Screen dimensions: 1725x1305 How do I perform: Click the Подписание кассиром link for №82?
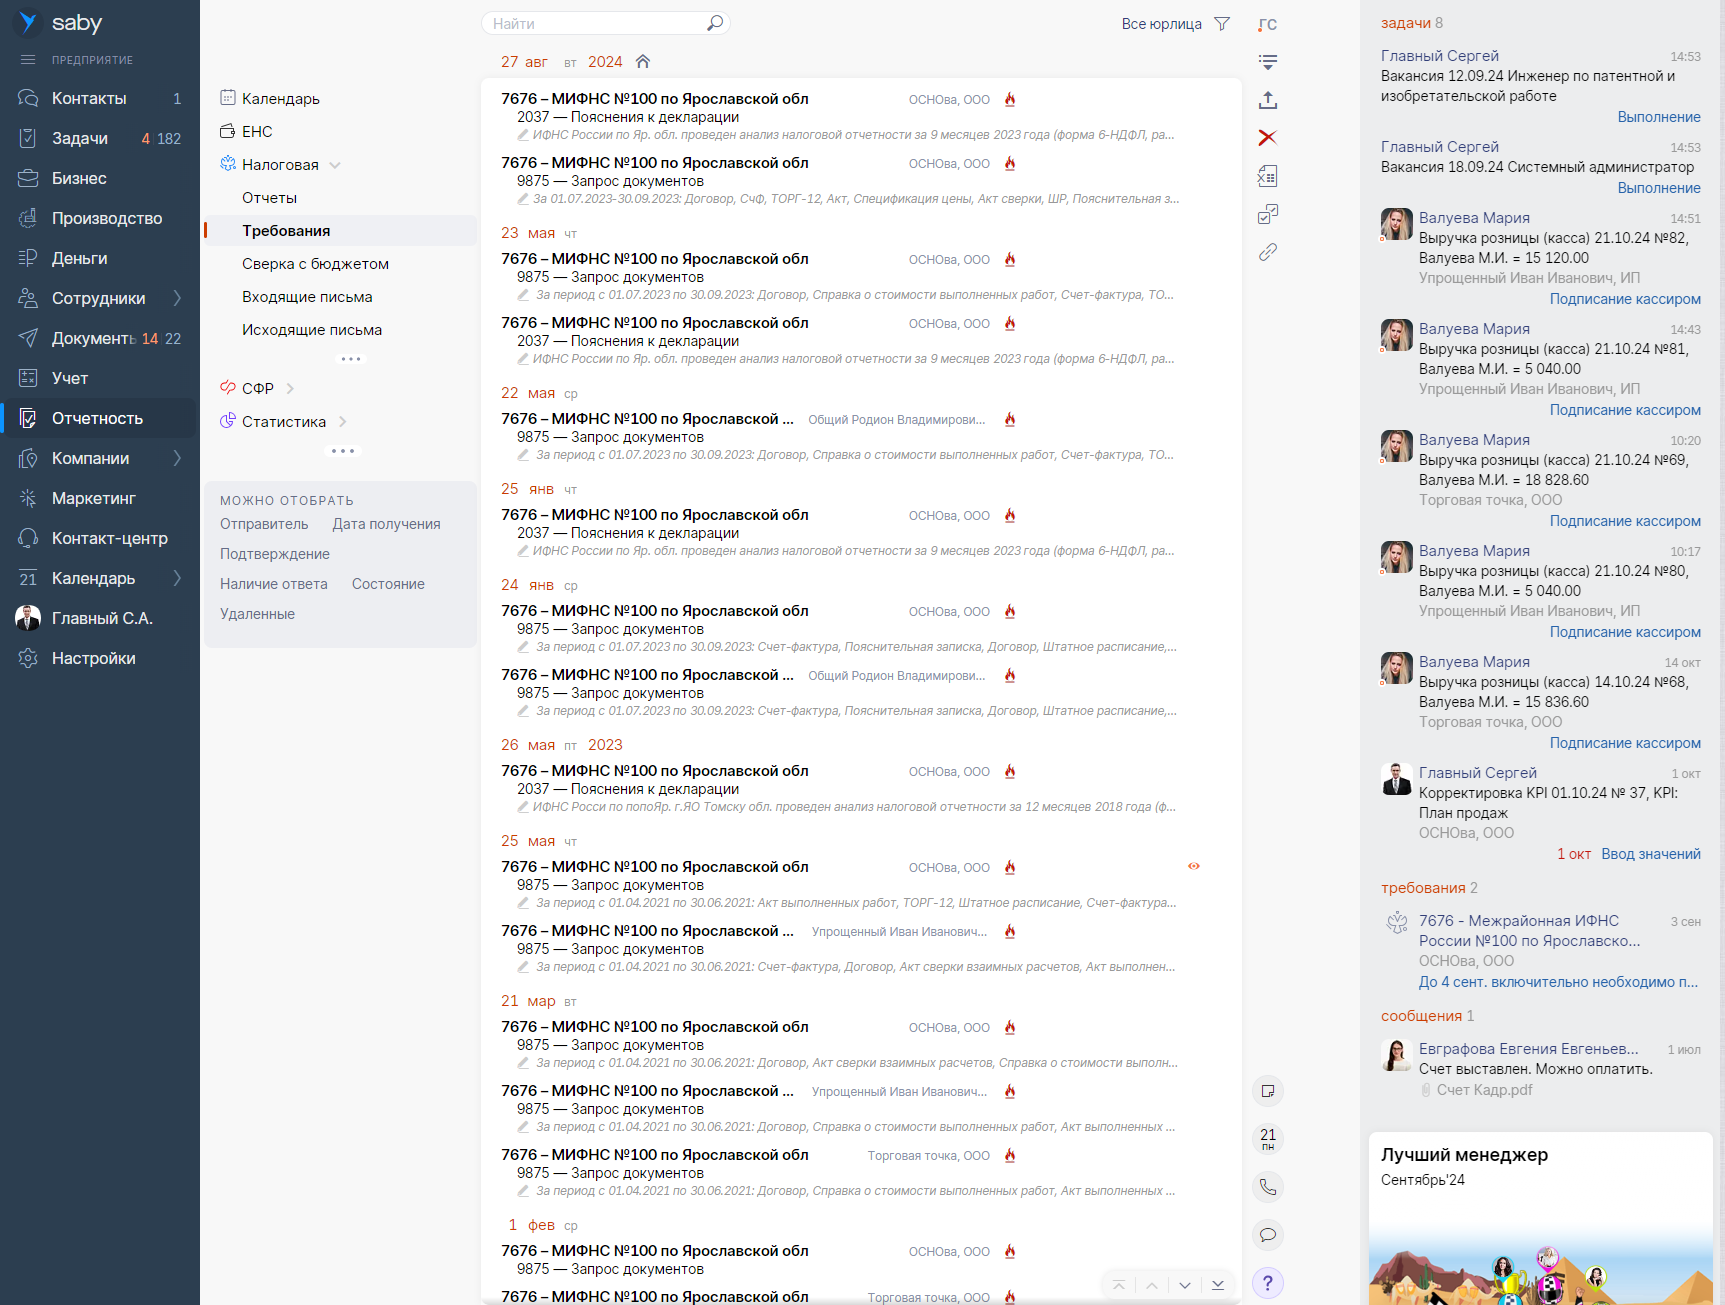1624,299
